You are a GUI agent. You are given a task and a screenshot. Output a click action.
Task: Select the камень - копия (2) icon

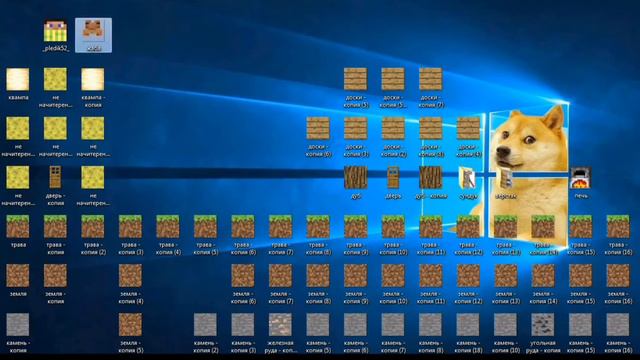coord(205,324)
